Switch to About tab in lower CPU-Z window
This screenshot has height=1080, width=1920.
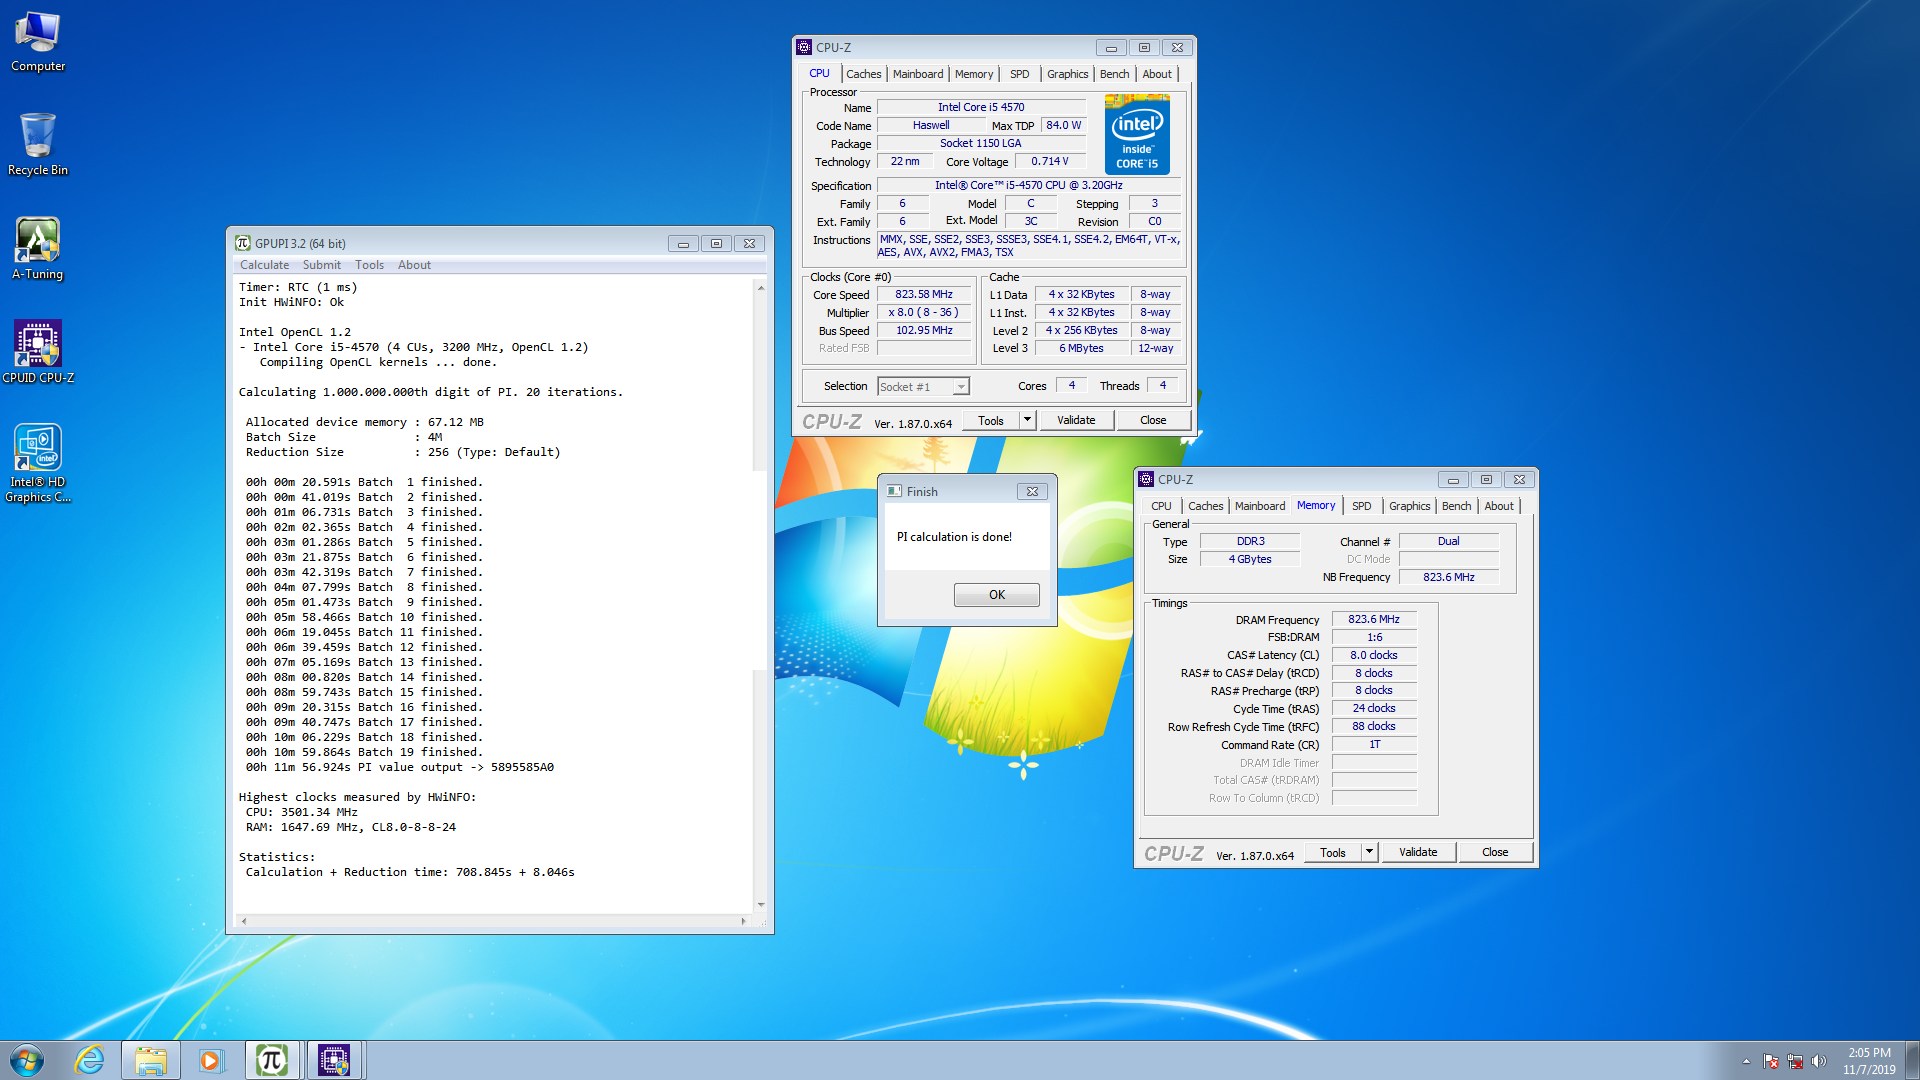click(1499, 506)
